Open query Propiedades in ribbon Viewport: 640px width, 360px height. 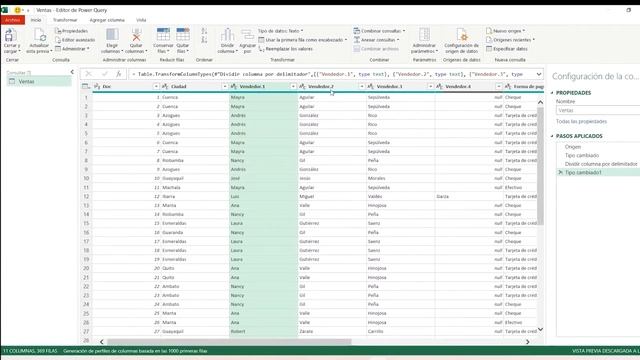pos(72,31)
